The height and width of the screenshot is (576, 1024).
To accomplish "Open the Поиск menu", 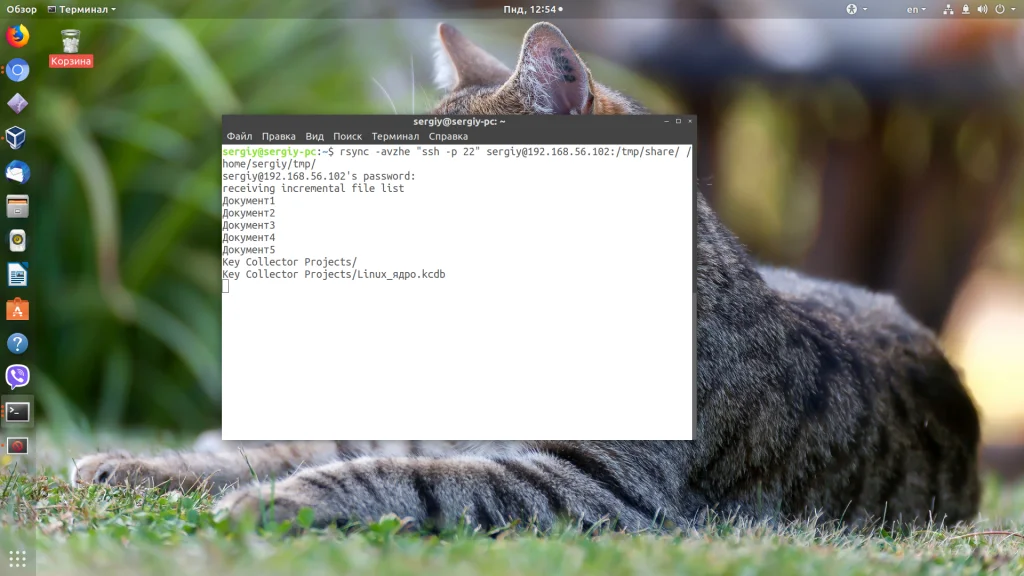I will coord(347,136).
